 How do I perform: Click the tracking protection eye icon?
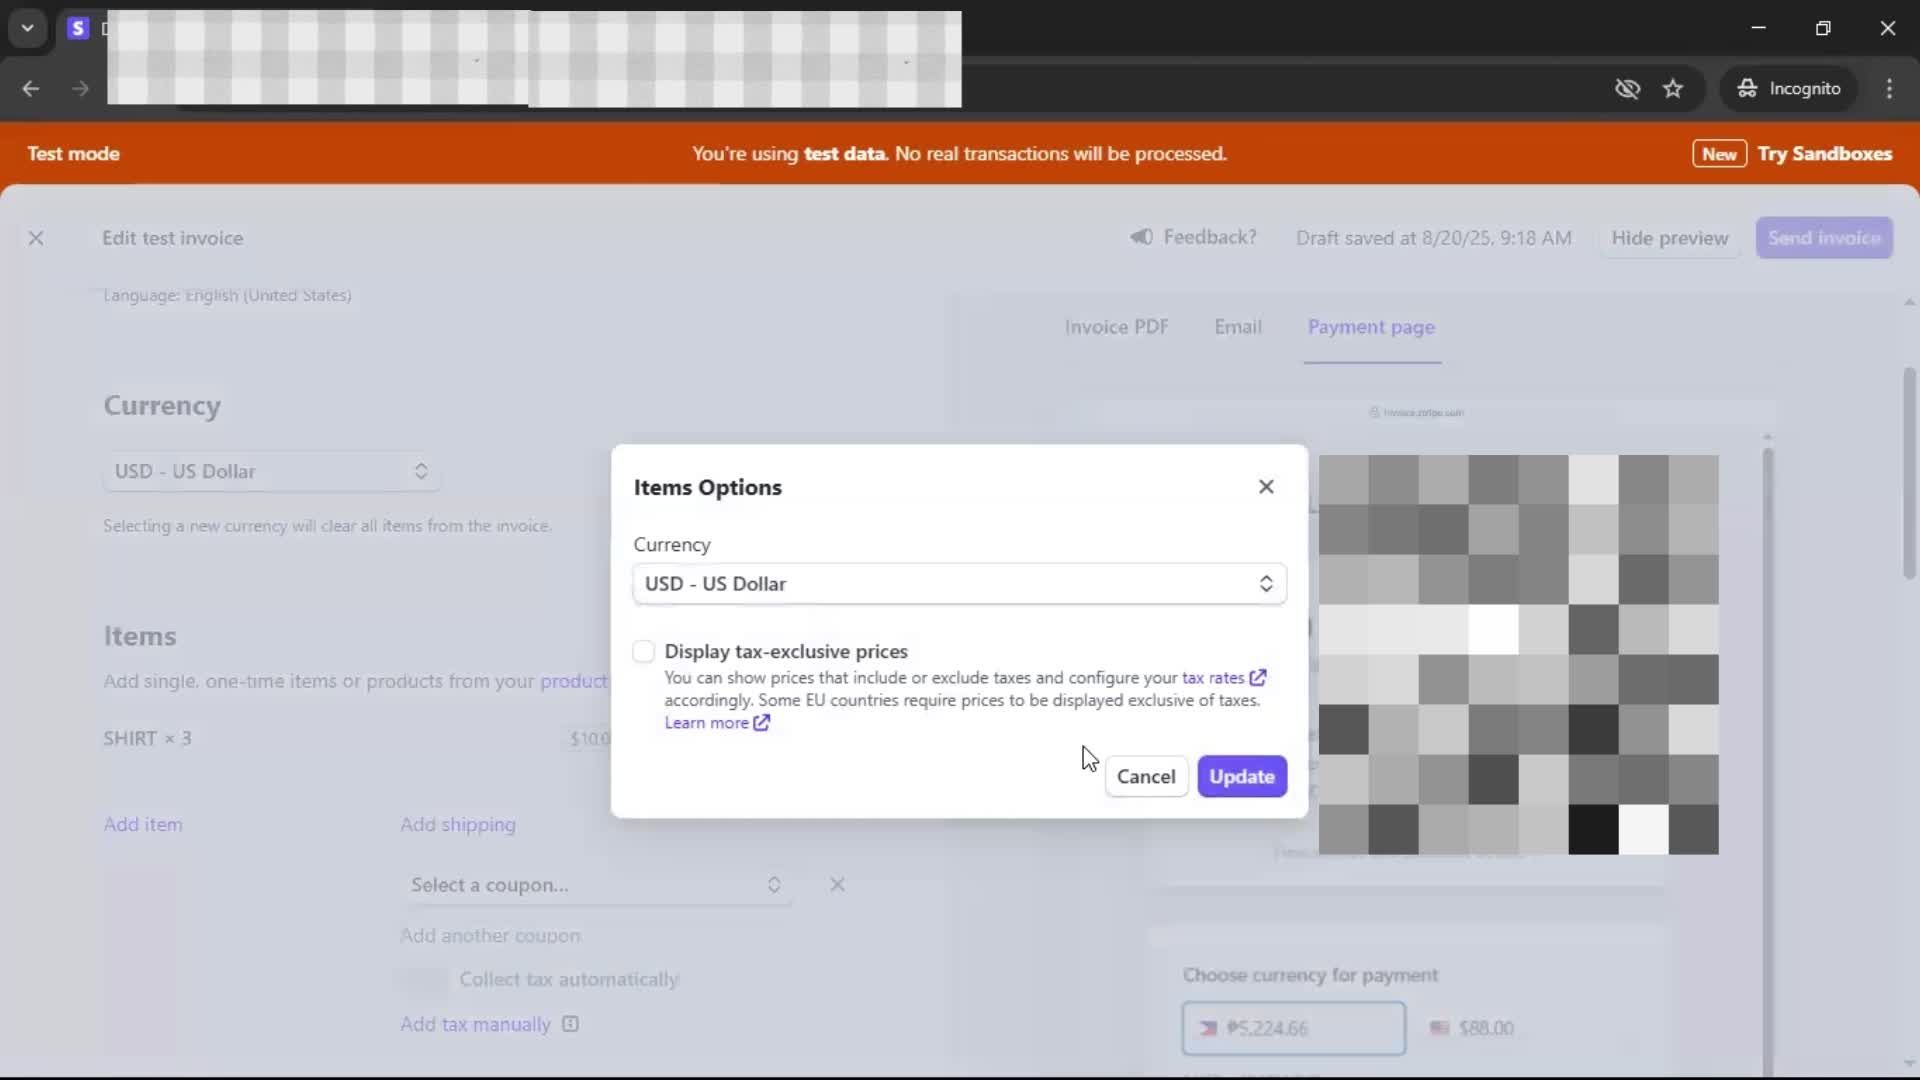(1627, 89)
